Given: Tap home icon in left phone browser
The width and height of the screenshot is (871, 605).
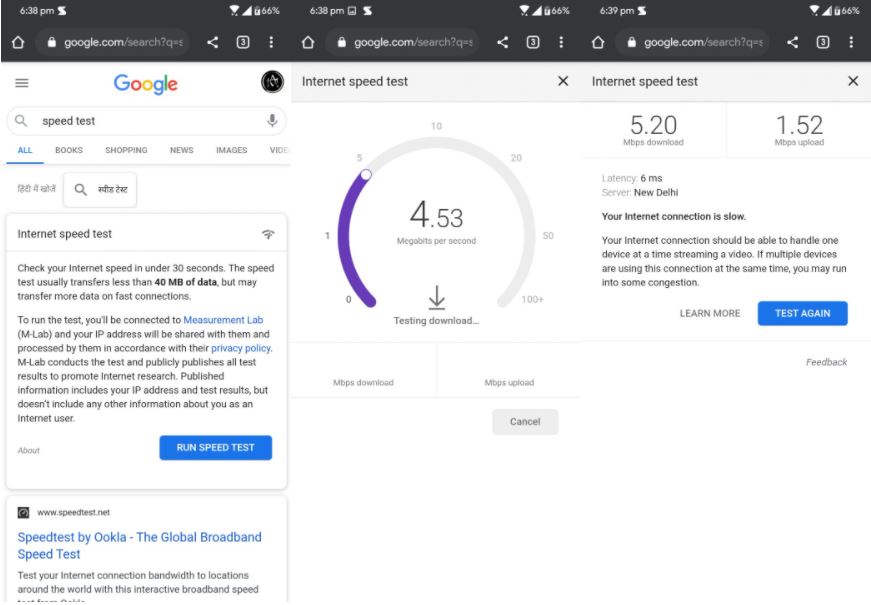Looking at the screenshot, I should [x=18, y=42].
